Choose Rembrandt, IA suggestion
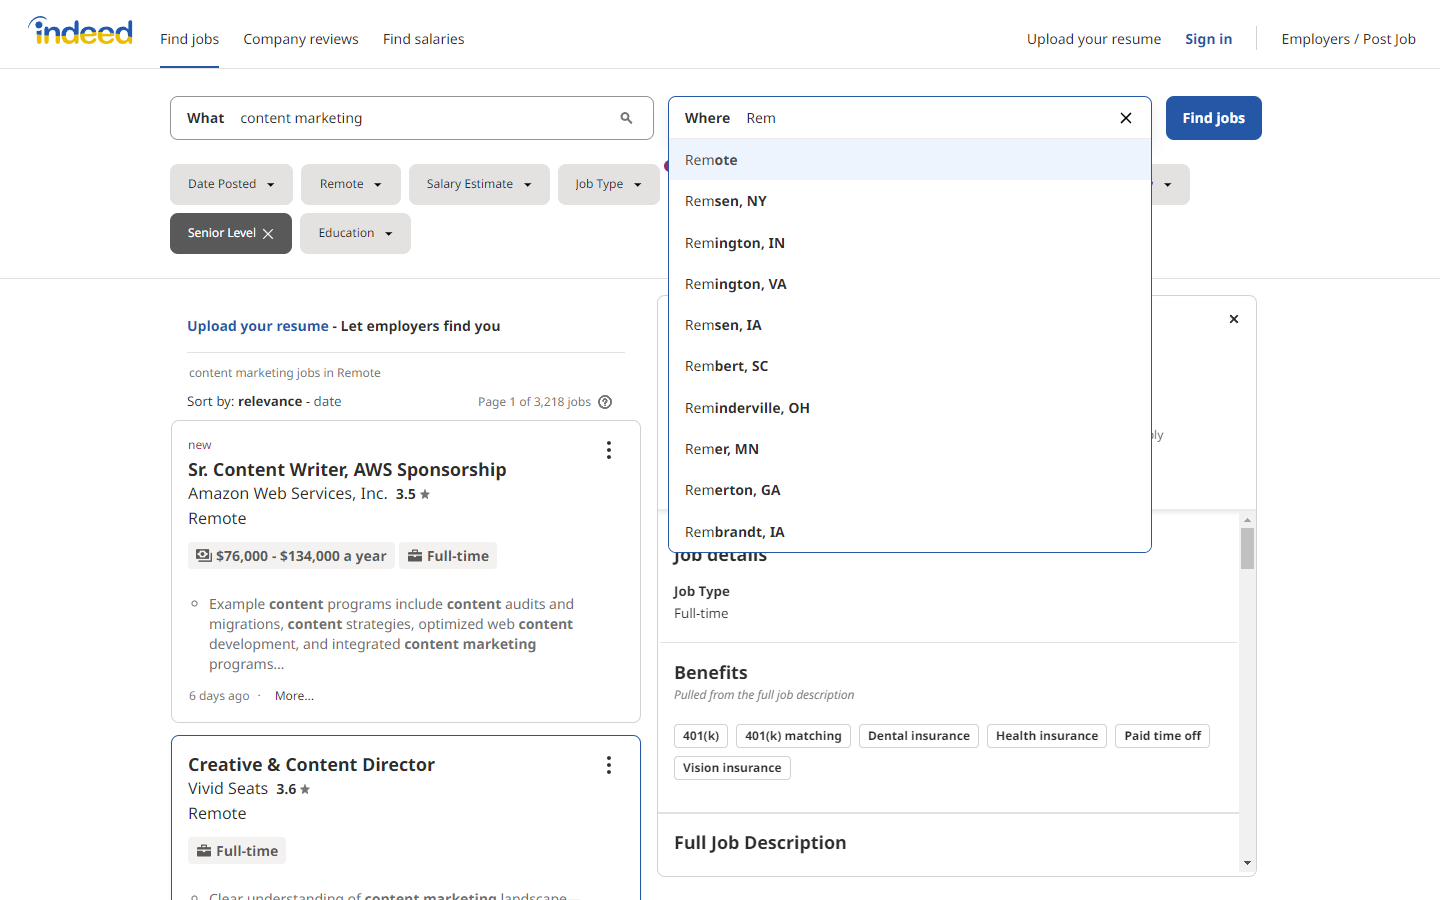The image size is (1440, 900). click(910, 532)
